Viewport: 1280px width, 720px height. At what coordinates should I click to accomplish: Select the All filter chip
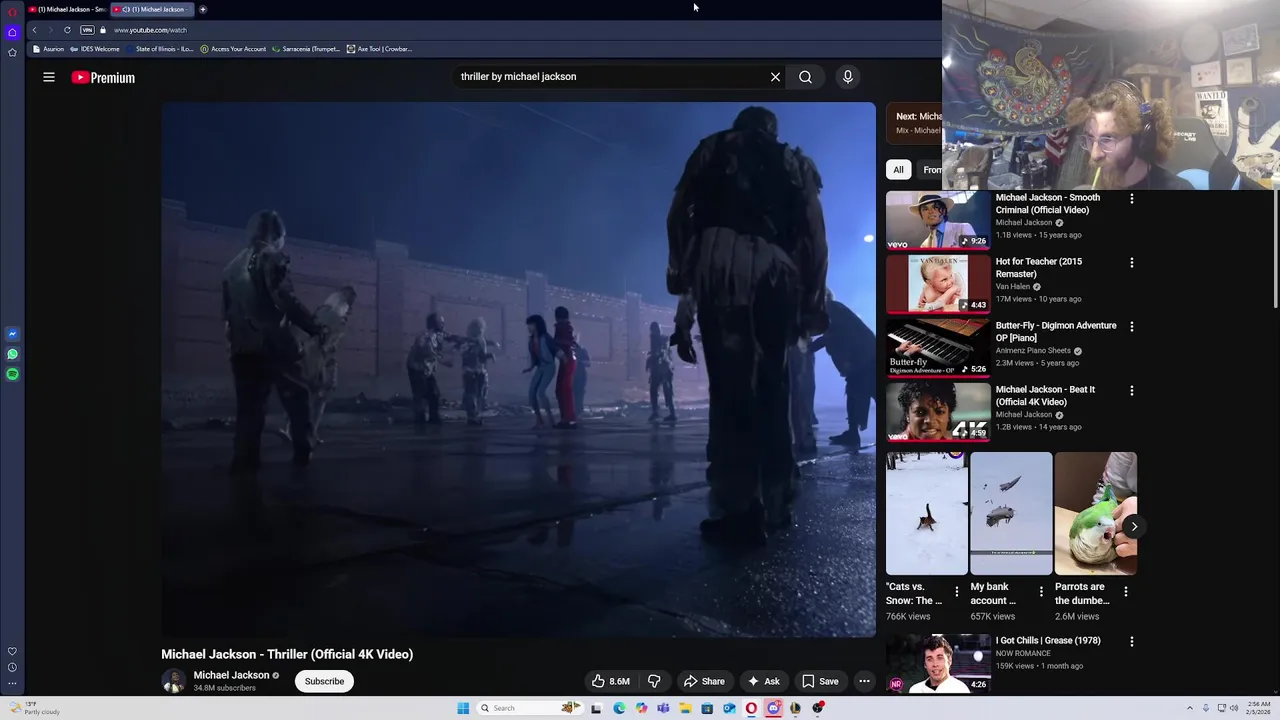click(x=898, y=170)
